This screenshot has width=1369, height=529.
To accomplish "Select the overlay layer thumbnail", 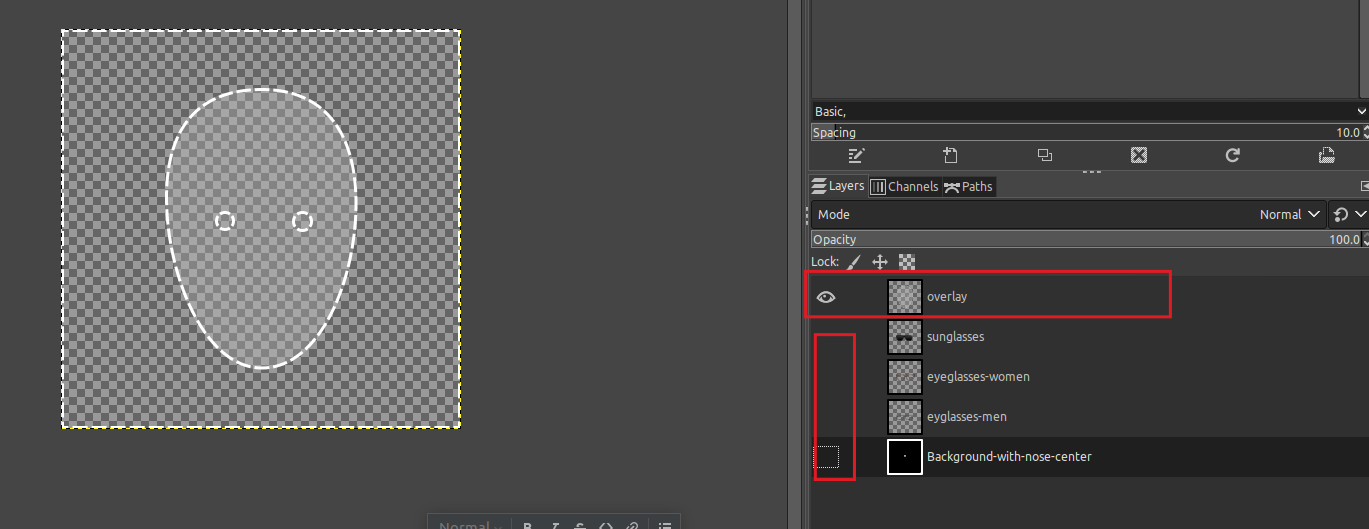I will 905,297.
